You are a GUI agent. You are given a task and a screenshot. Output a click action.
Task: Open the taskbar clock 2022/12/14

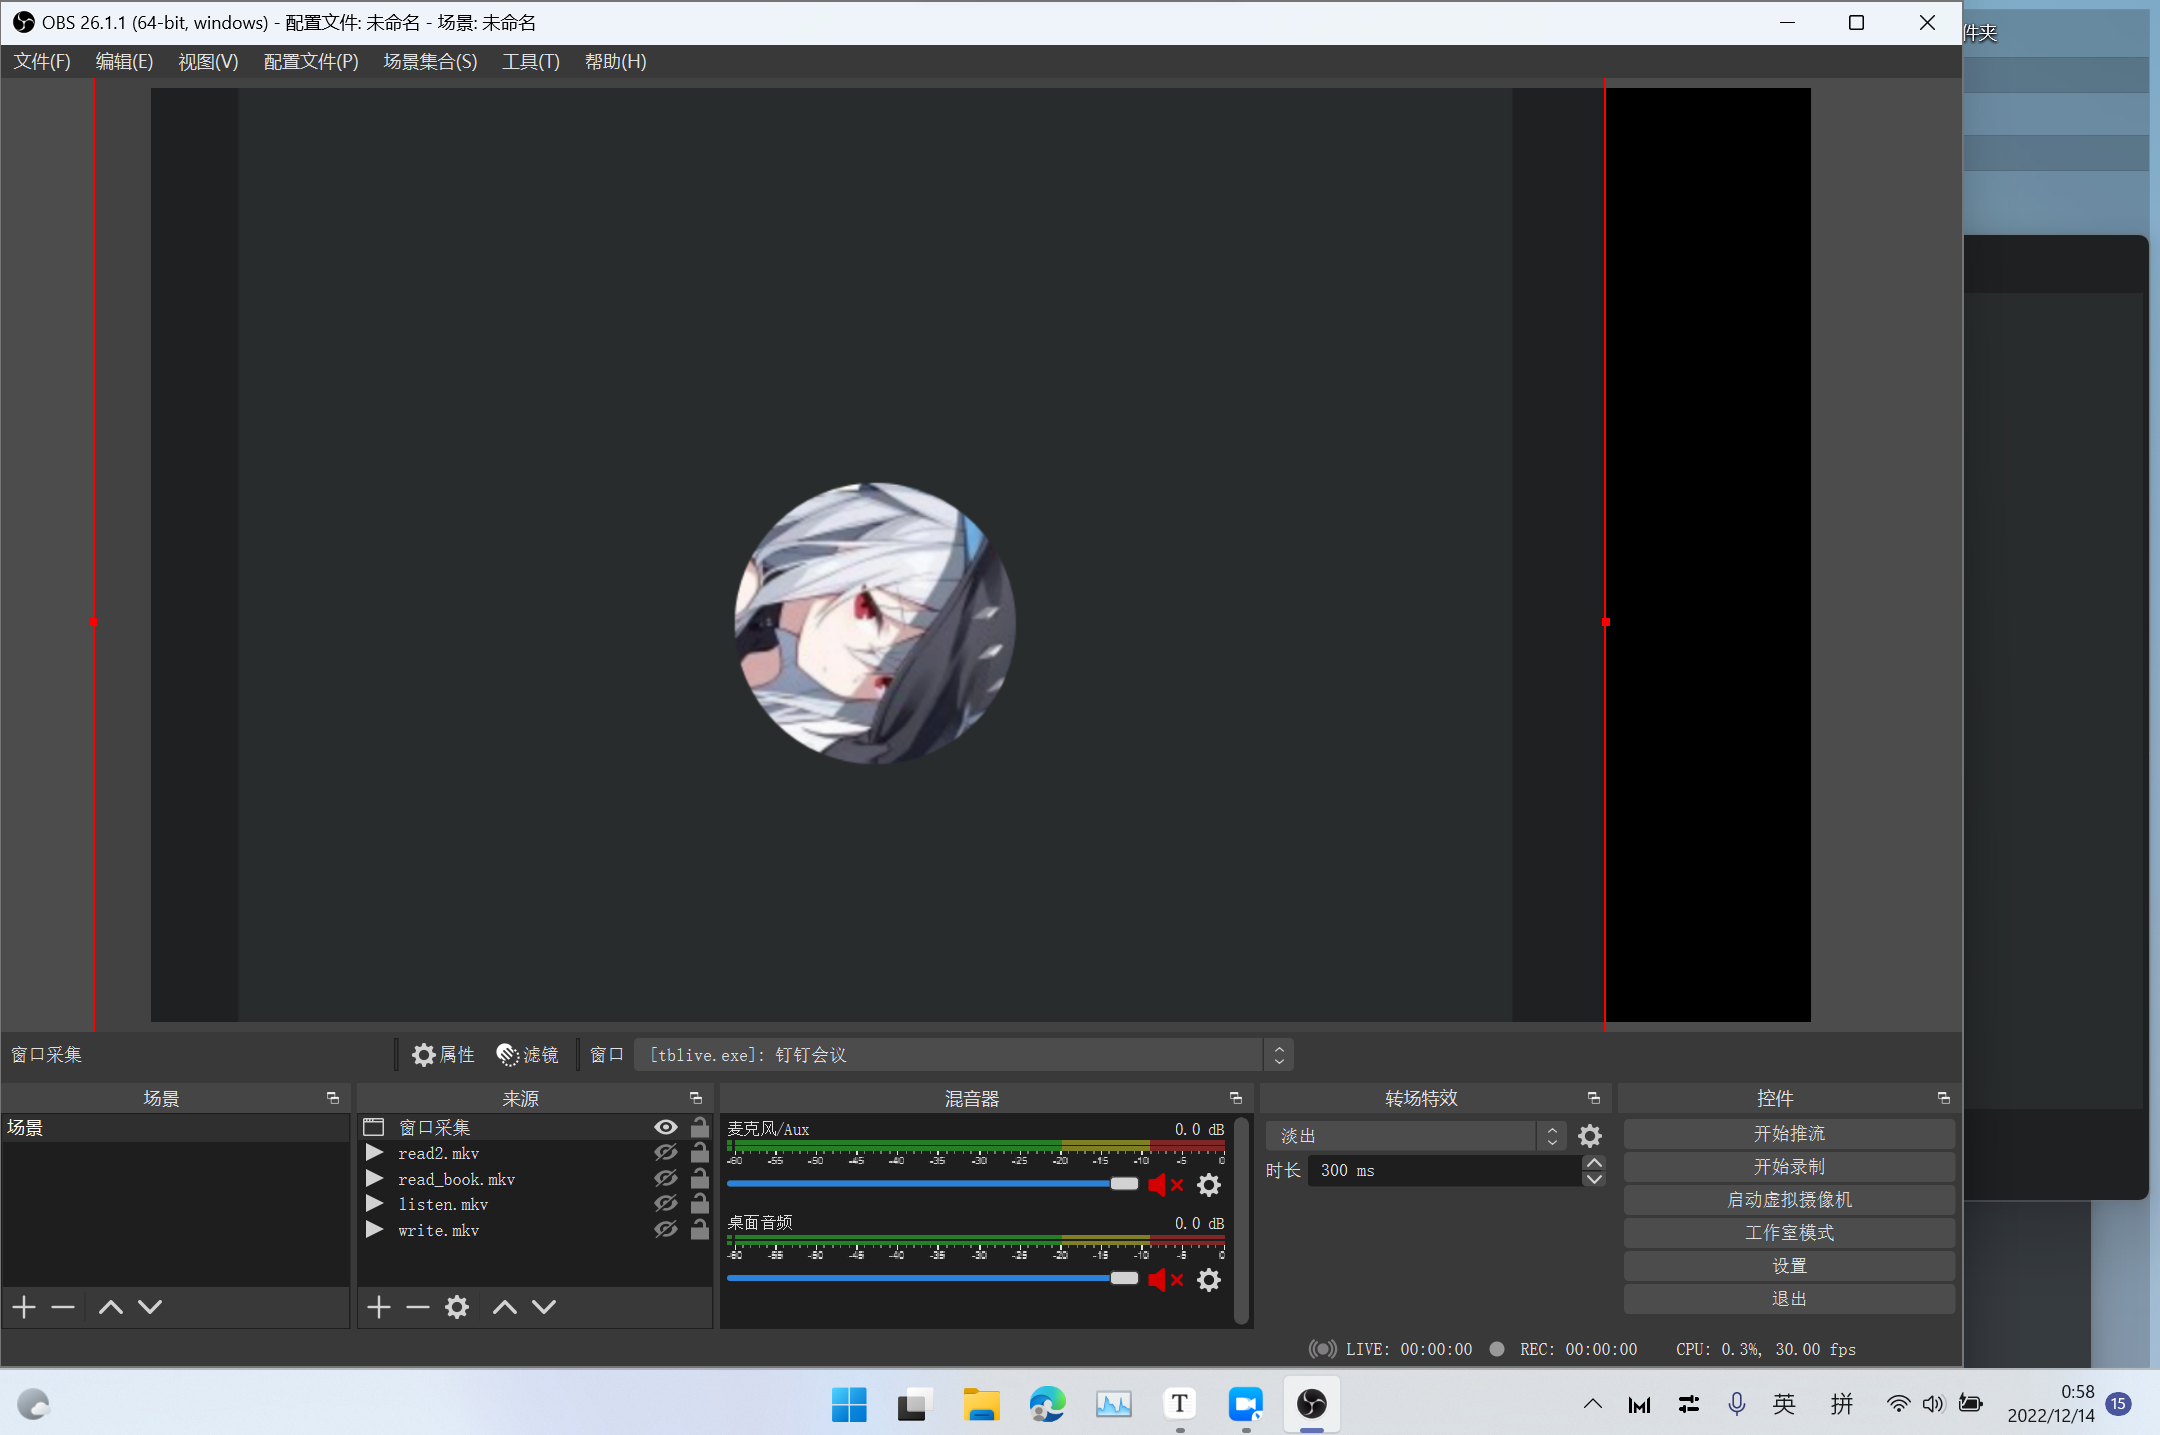(x=2051, y=1404)
